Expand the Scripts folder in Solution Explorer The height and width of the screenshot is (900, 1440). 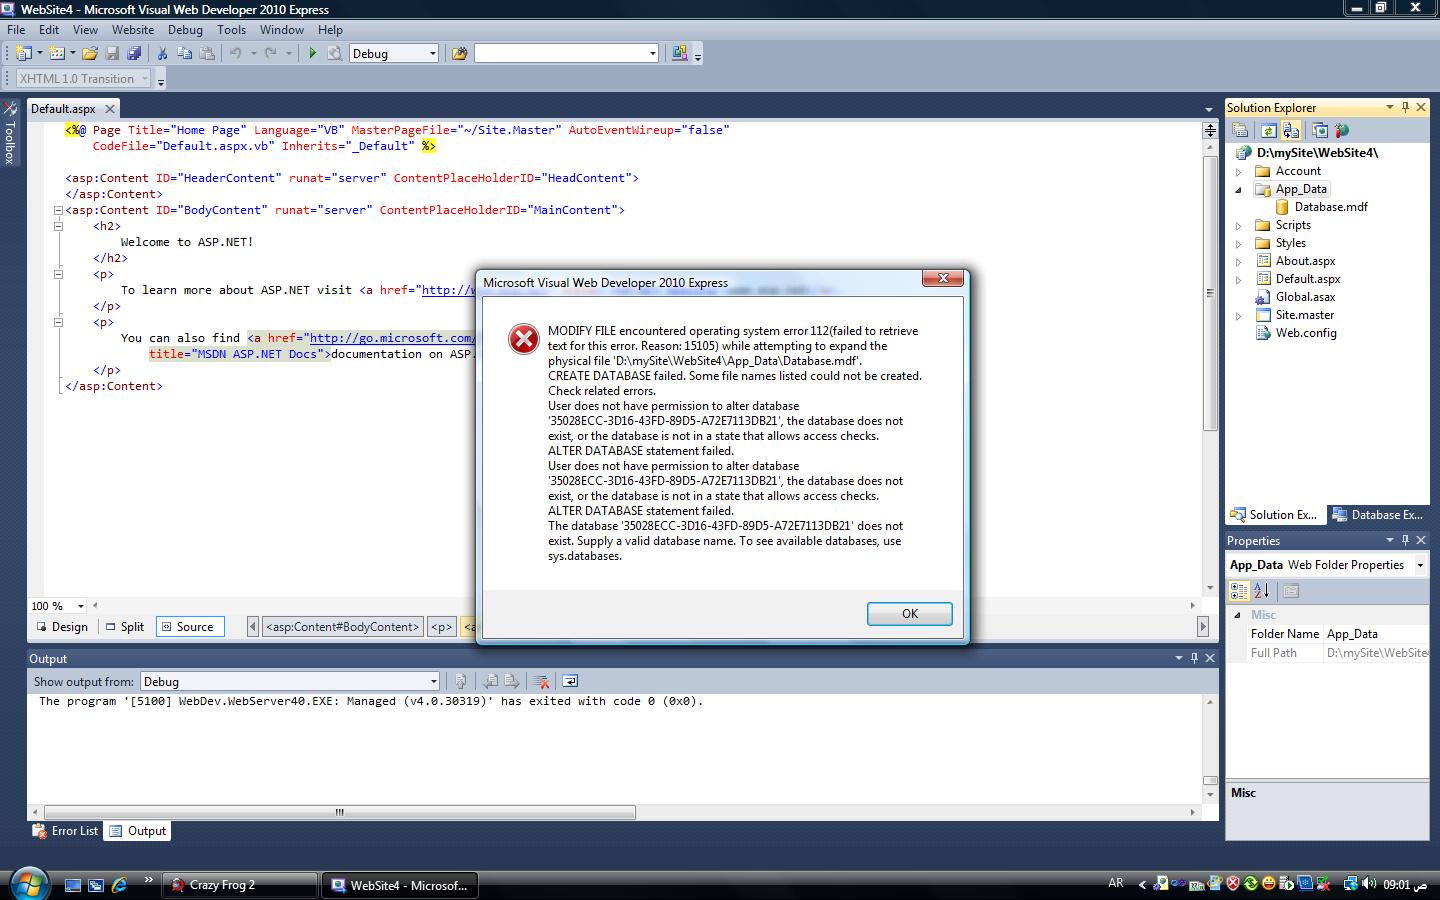pyautogui.click(x=1238, y=226)
